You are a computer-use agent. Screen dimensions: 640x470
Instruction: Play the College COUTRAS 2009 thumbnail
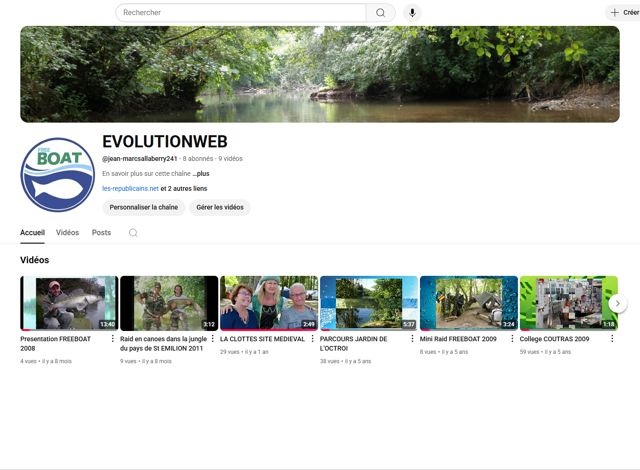click(x=568, y=303)
